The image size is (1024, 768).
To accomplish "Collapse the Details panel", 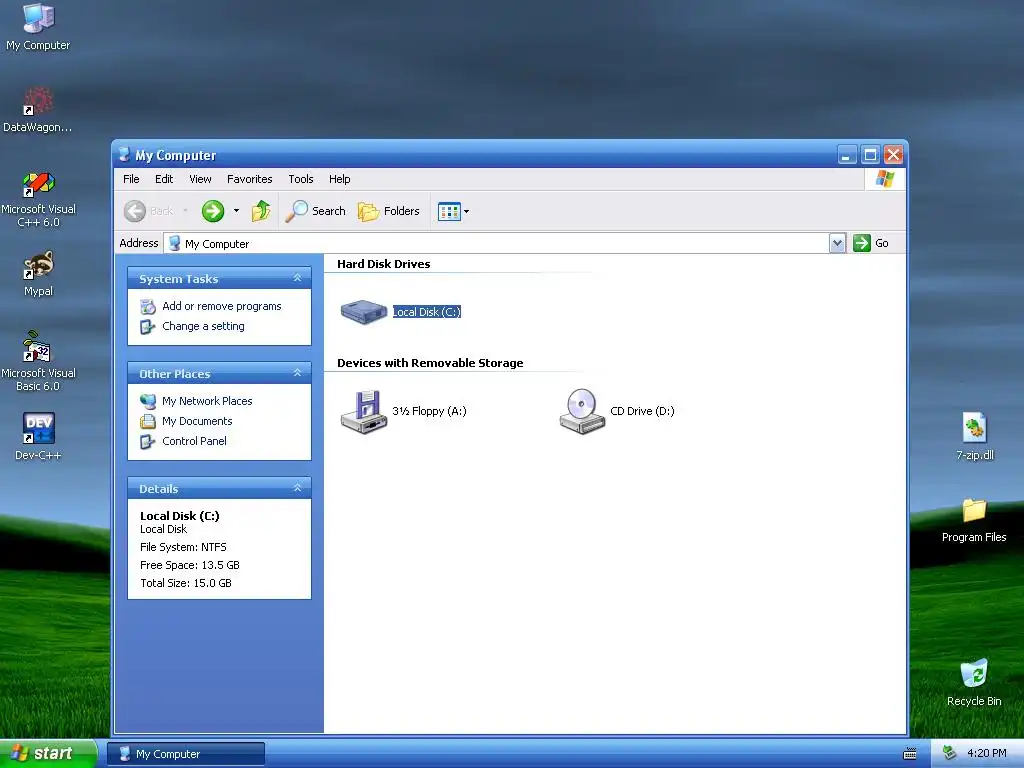I will click(x=297, y=488).
